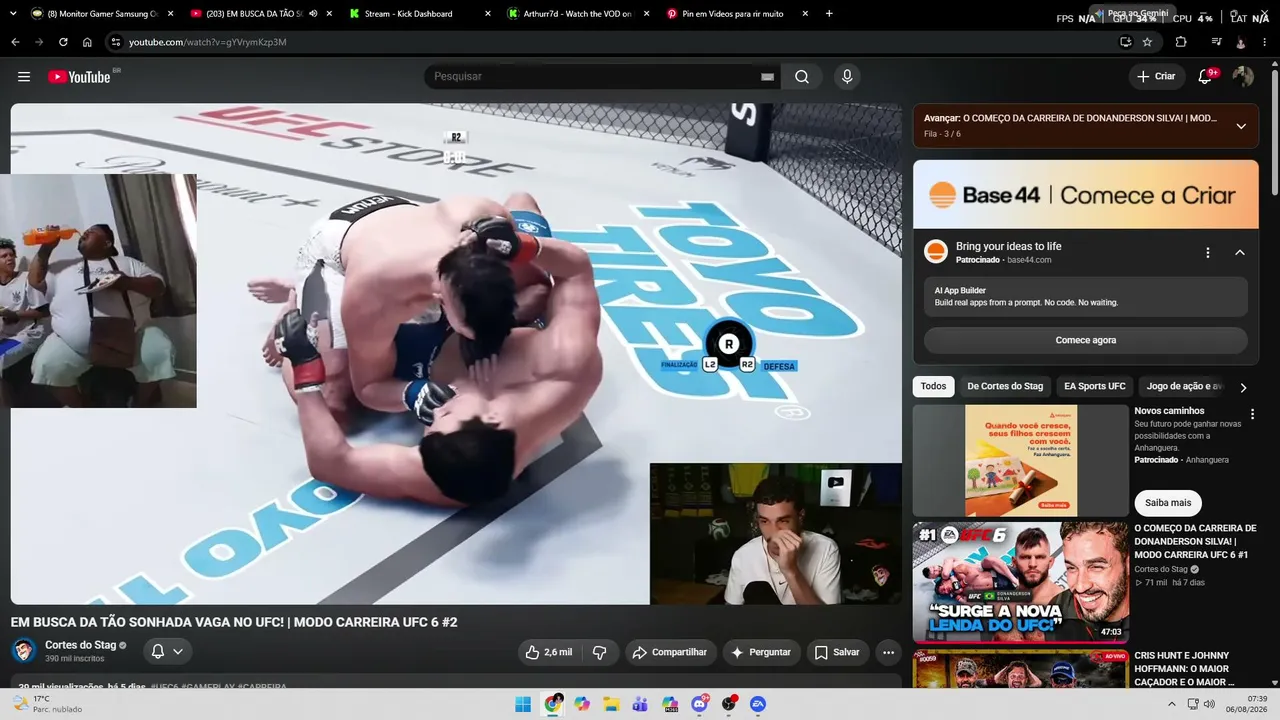
Task: Show next filter chips arrow
Action: click(1243, 387)
